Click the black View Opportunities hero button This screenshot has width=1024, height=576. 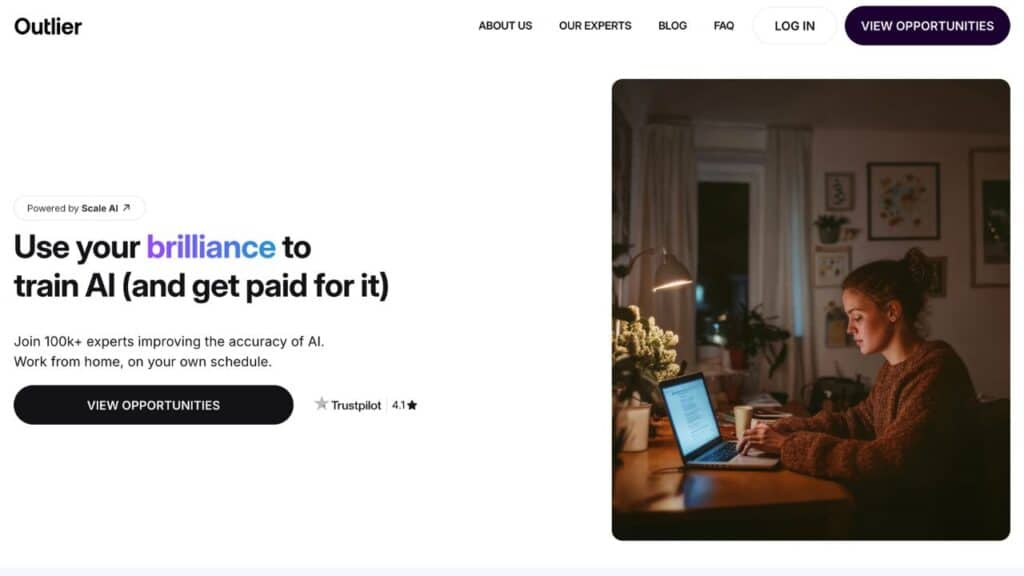tap(153, 405)
